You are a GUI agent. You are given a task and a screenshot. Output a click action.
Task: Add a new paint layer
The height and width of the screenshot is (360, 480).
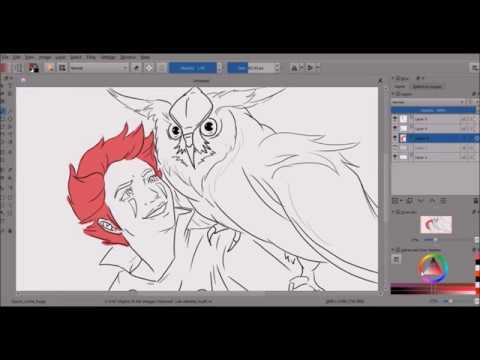point(395,201)
